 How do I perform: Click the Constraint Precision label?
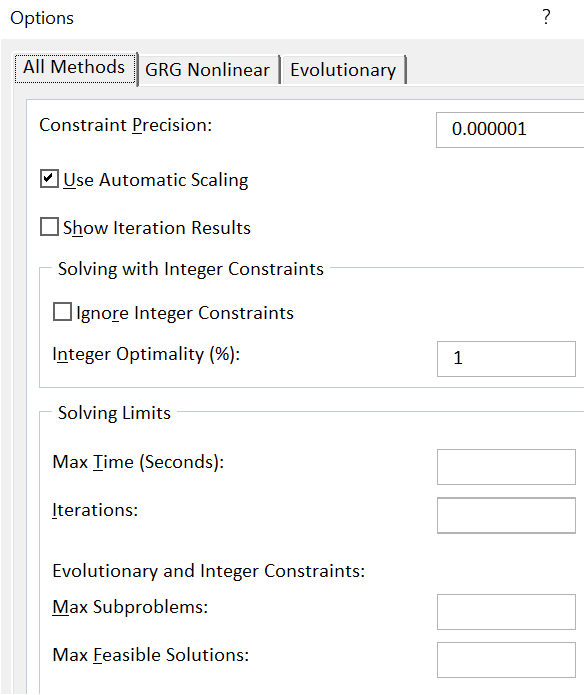coord(126,125)
